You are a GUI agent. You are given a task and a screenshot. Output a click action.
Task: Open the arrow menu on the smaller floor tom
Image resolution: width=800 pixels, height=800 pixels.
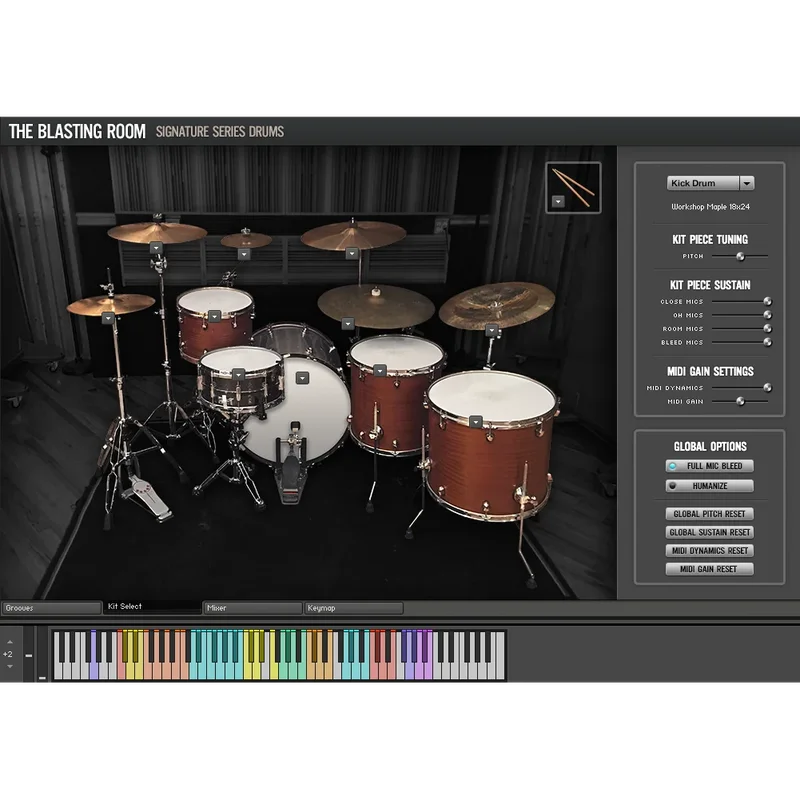click(379, 370)
